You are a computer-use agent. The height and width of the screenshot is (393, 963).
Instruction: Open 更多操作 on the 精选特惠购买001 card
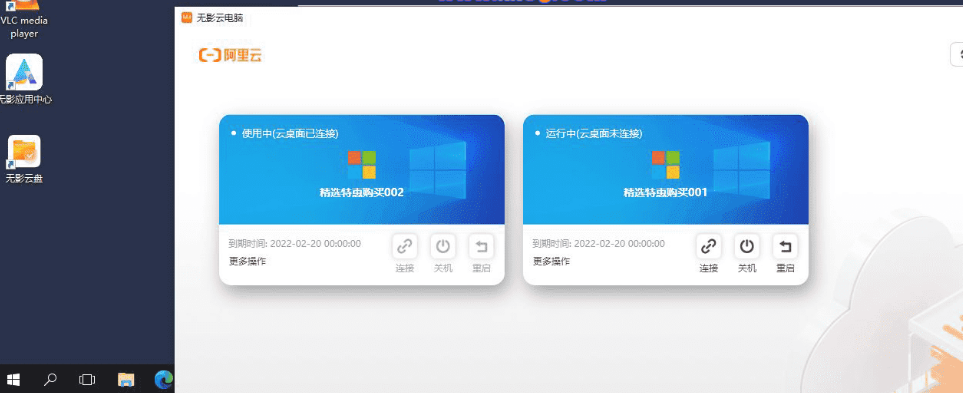tap(552, 261)
